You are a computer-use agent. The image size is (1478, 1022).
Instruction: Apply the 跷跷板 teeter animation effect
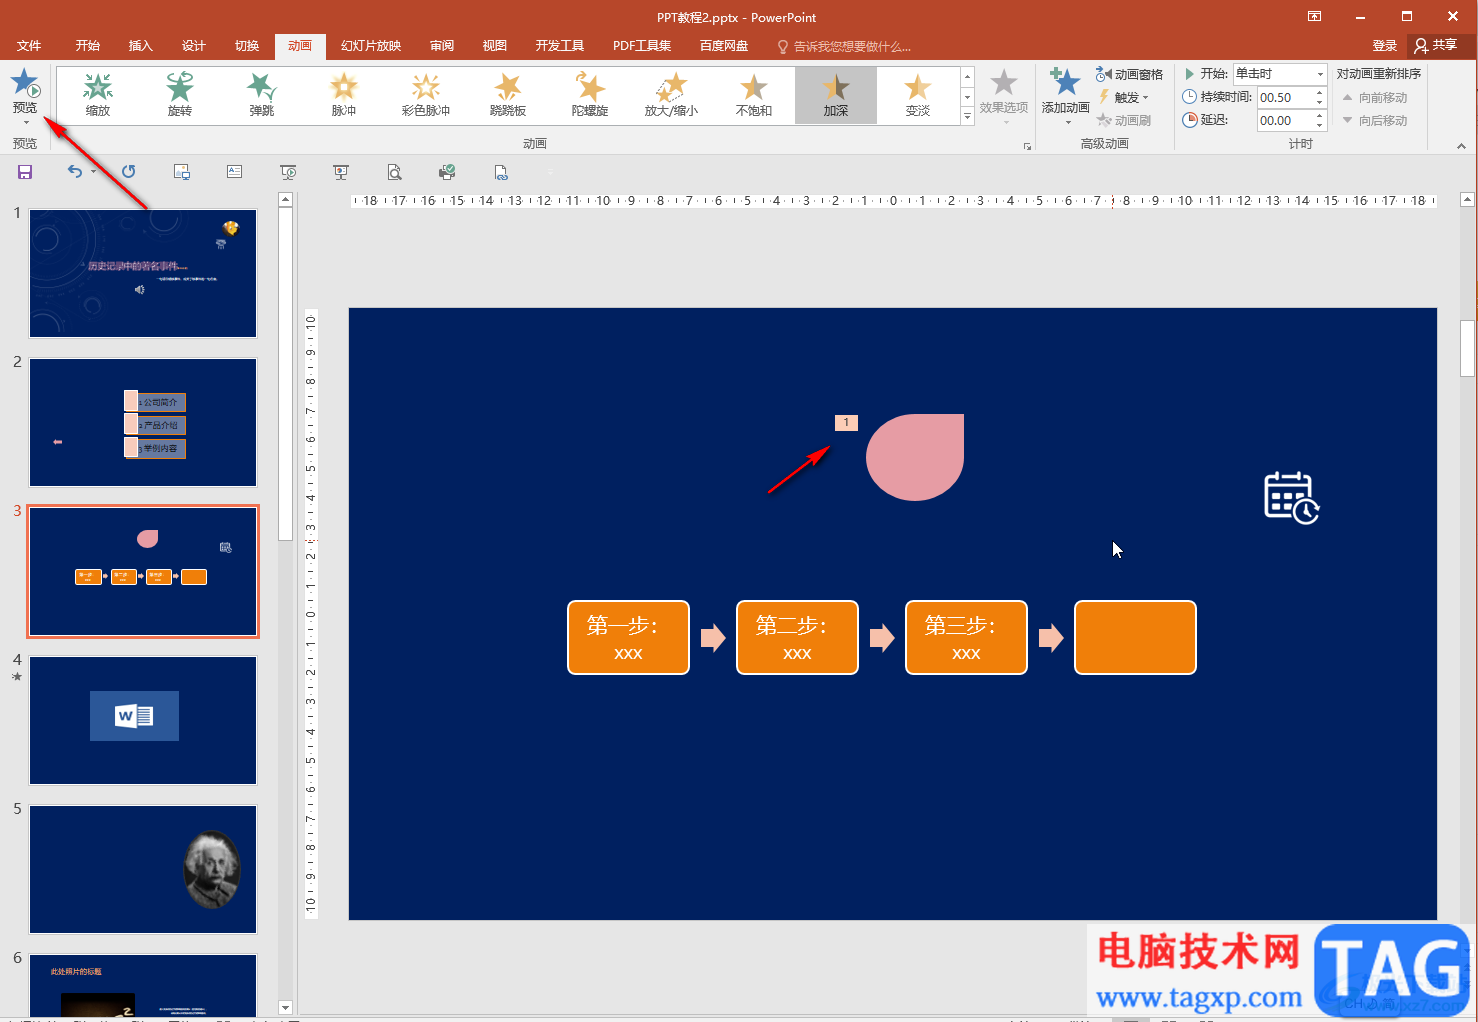[508, 95]
